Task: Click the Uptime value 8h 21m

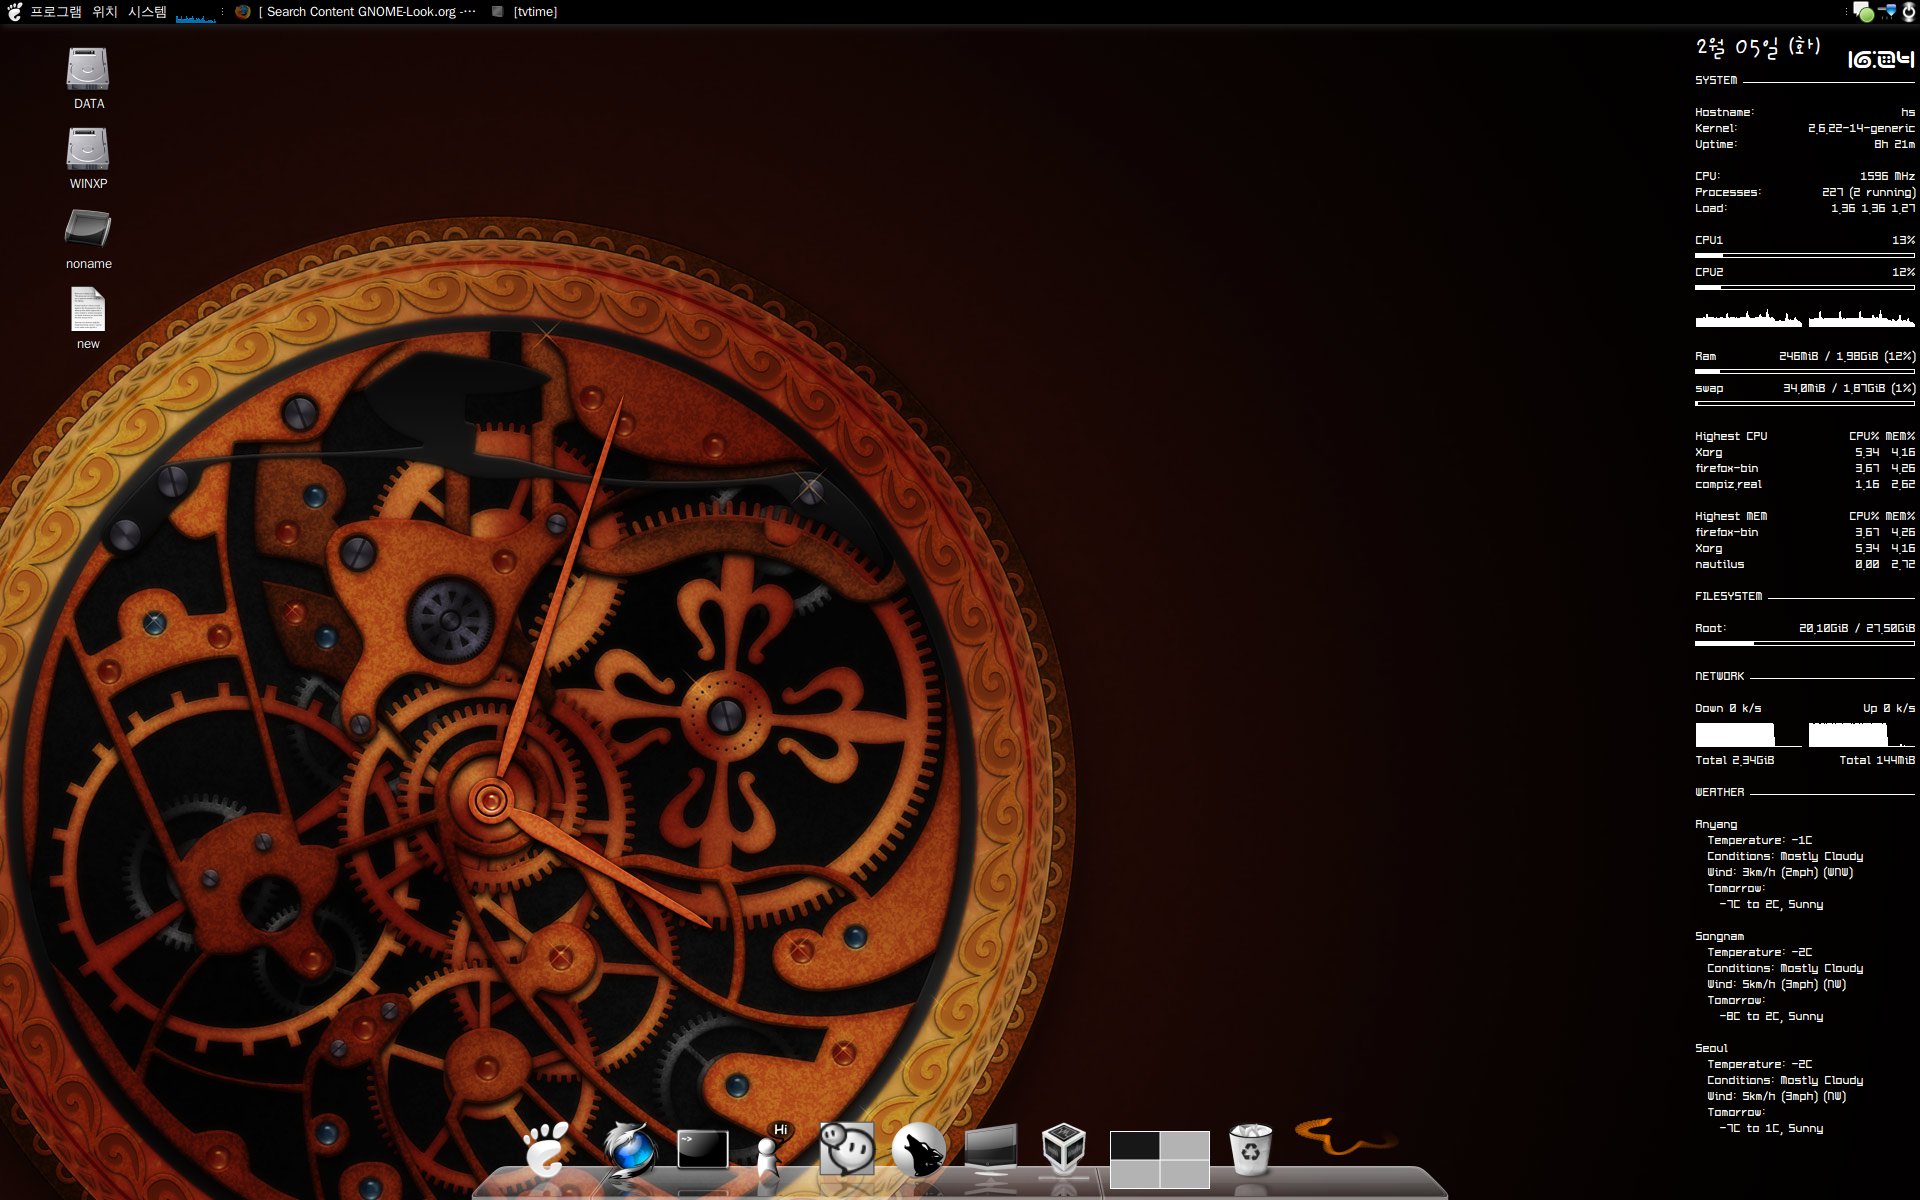Action: [1894, 144]
